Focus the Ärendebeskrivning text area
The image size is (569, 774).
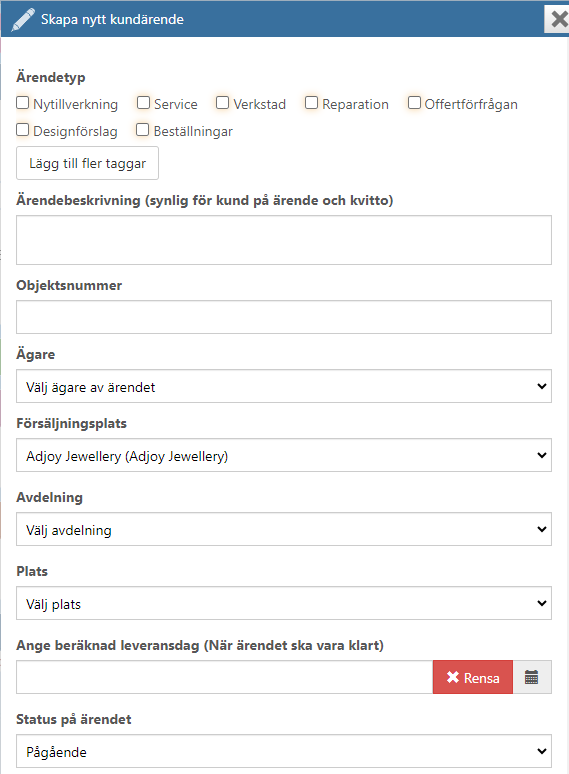pyautogui.click(x=284, y=240)
